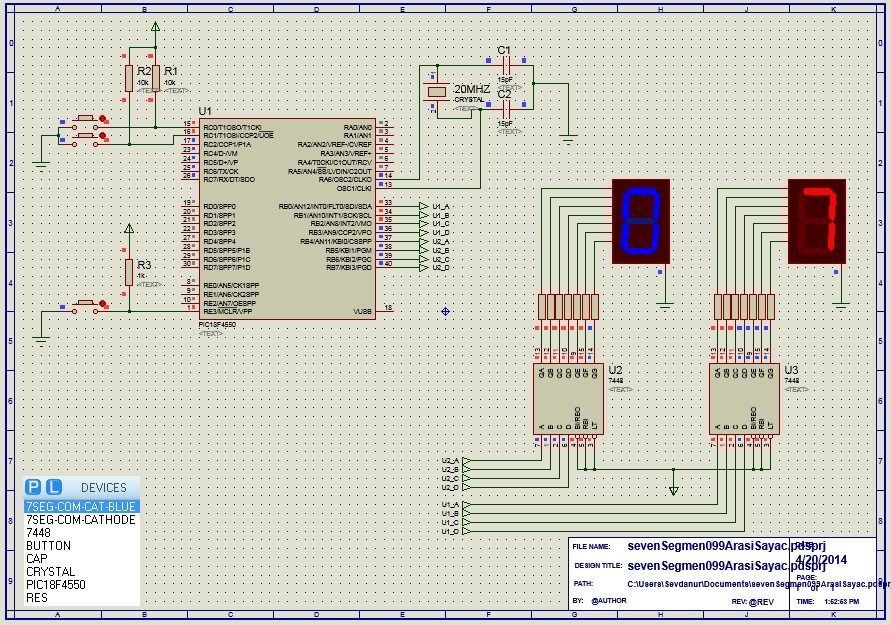The image size is (891, 625).
Task: Click the push button wired to pin 15
Action: click(x=85, y=121)
